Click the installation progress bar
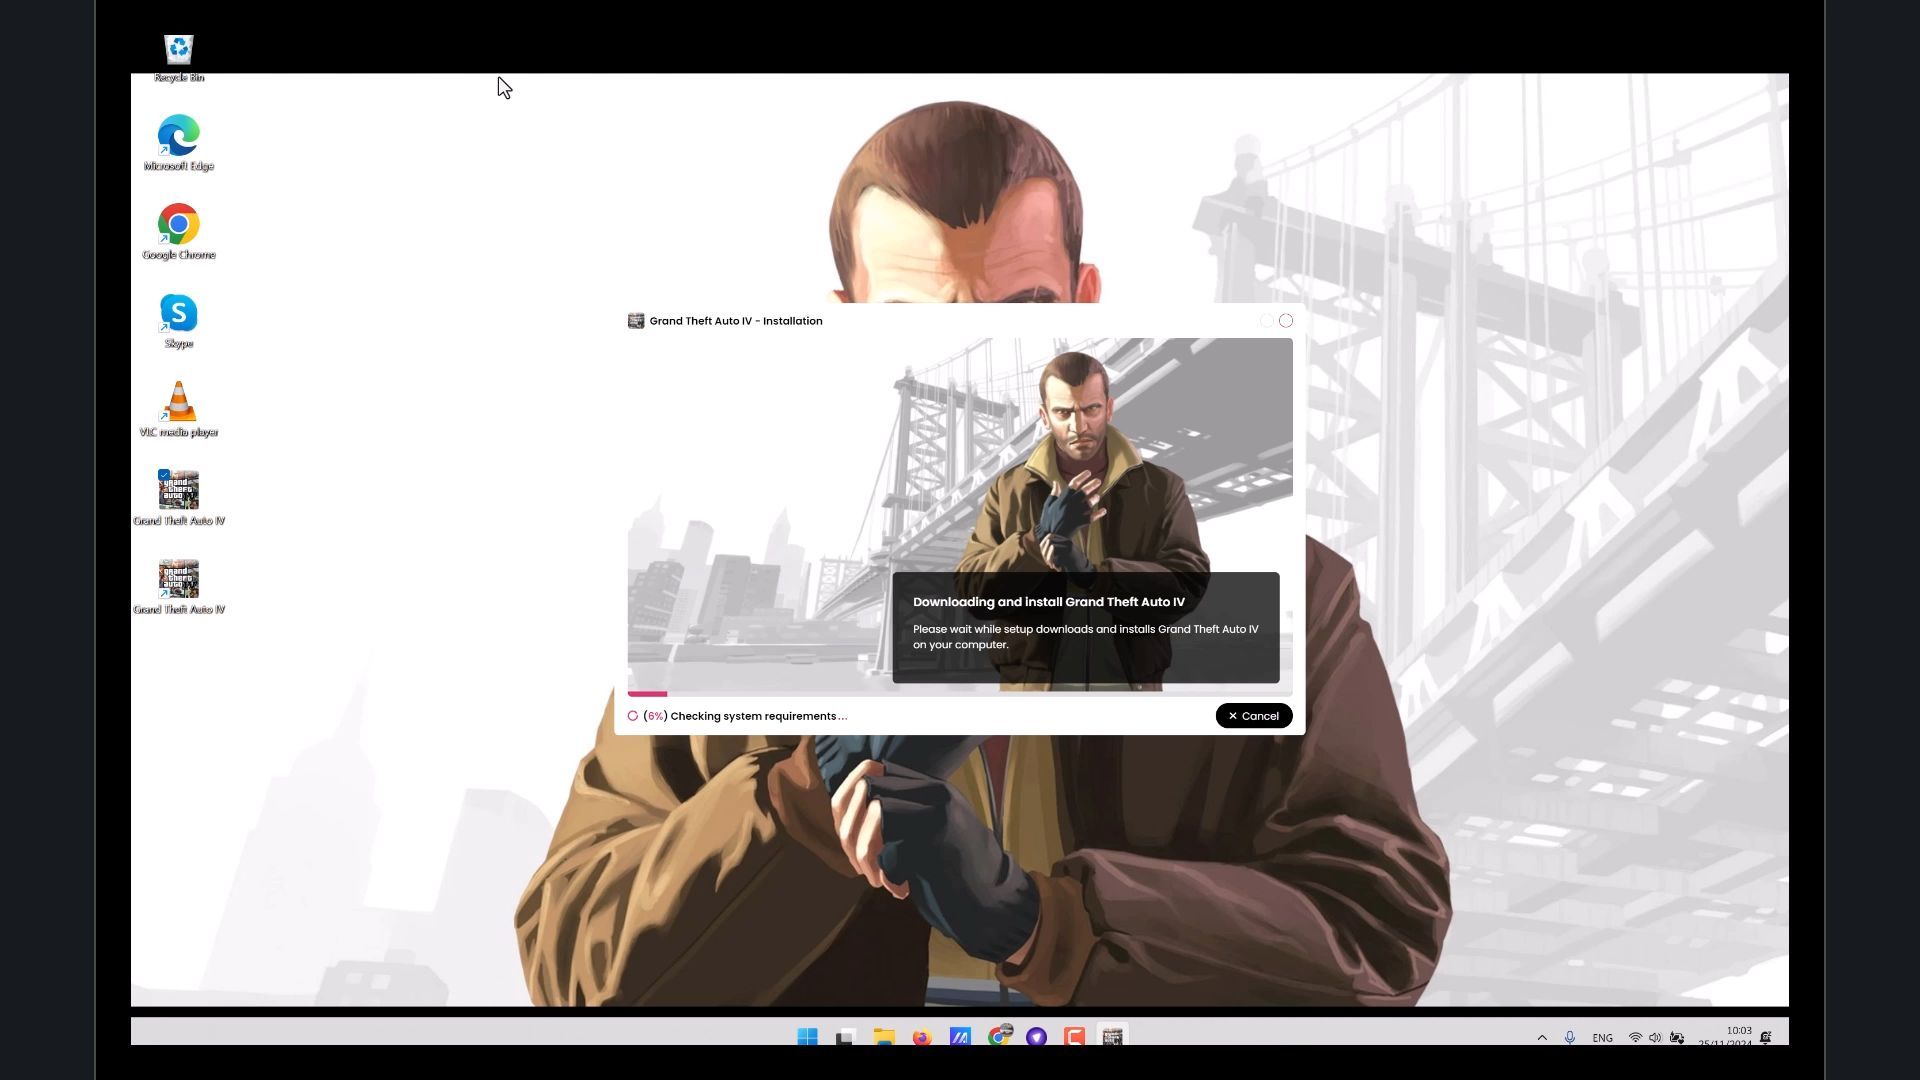 [x=960, y=693]
